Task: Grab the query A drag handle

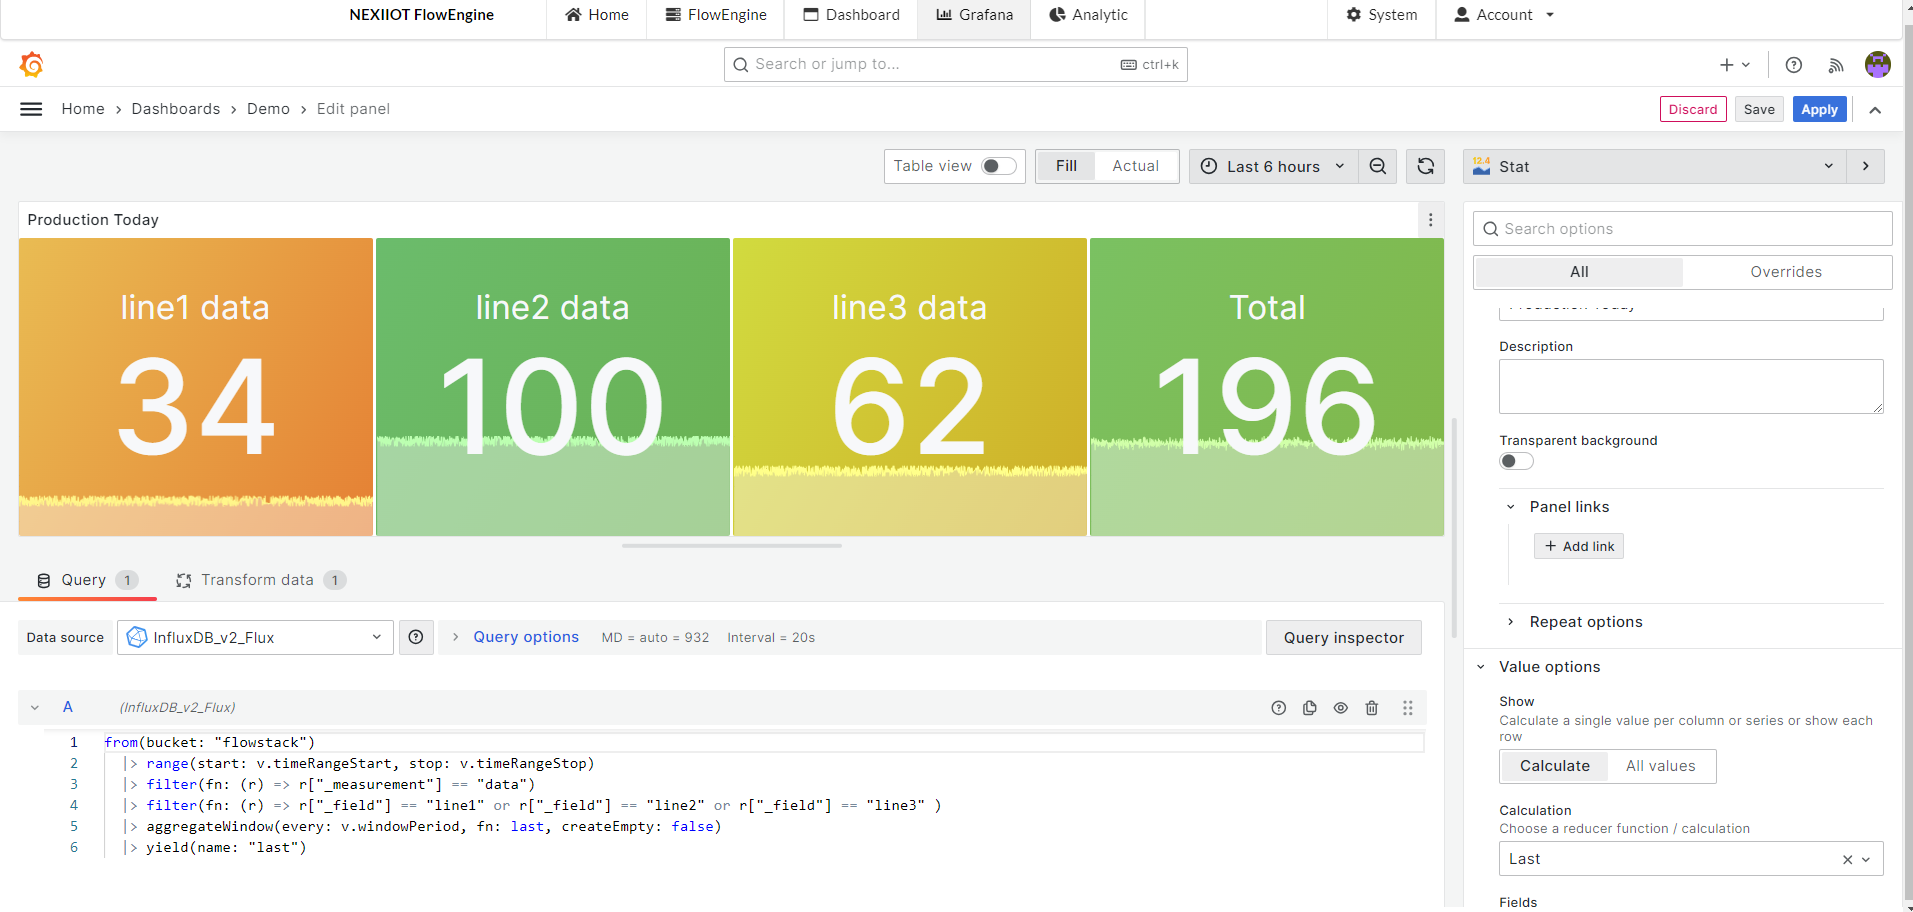Action: pos(1407,708)
